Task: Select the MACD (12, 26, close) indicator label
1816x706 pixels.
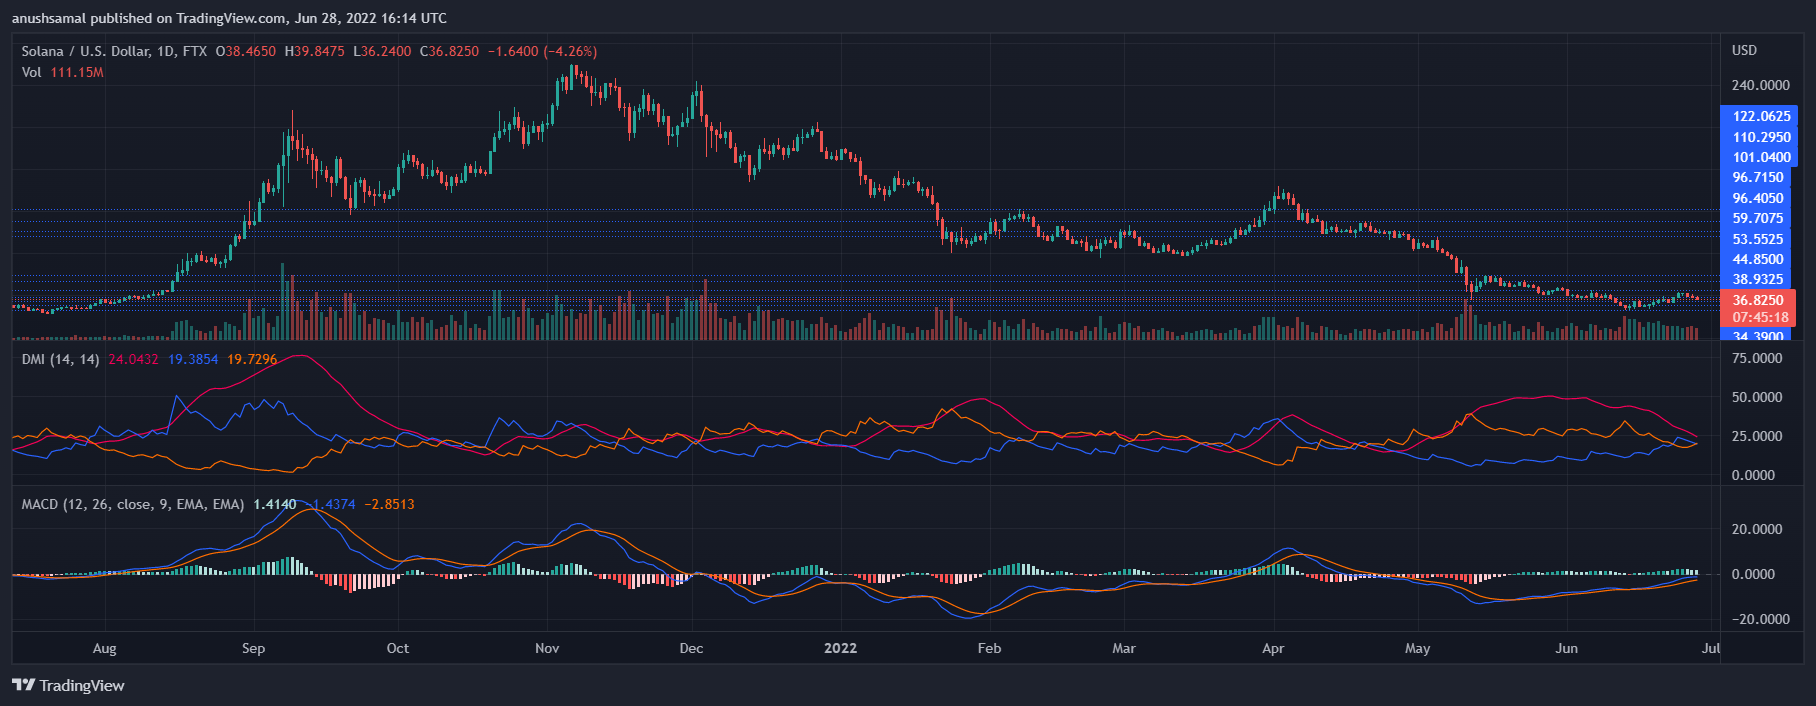Action: (132, 504)
